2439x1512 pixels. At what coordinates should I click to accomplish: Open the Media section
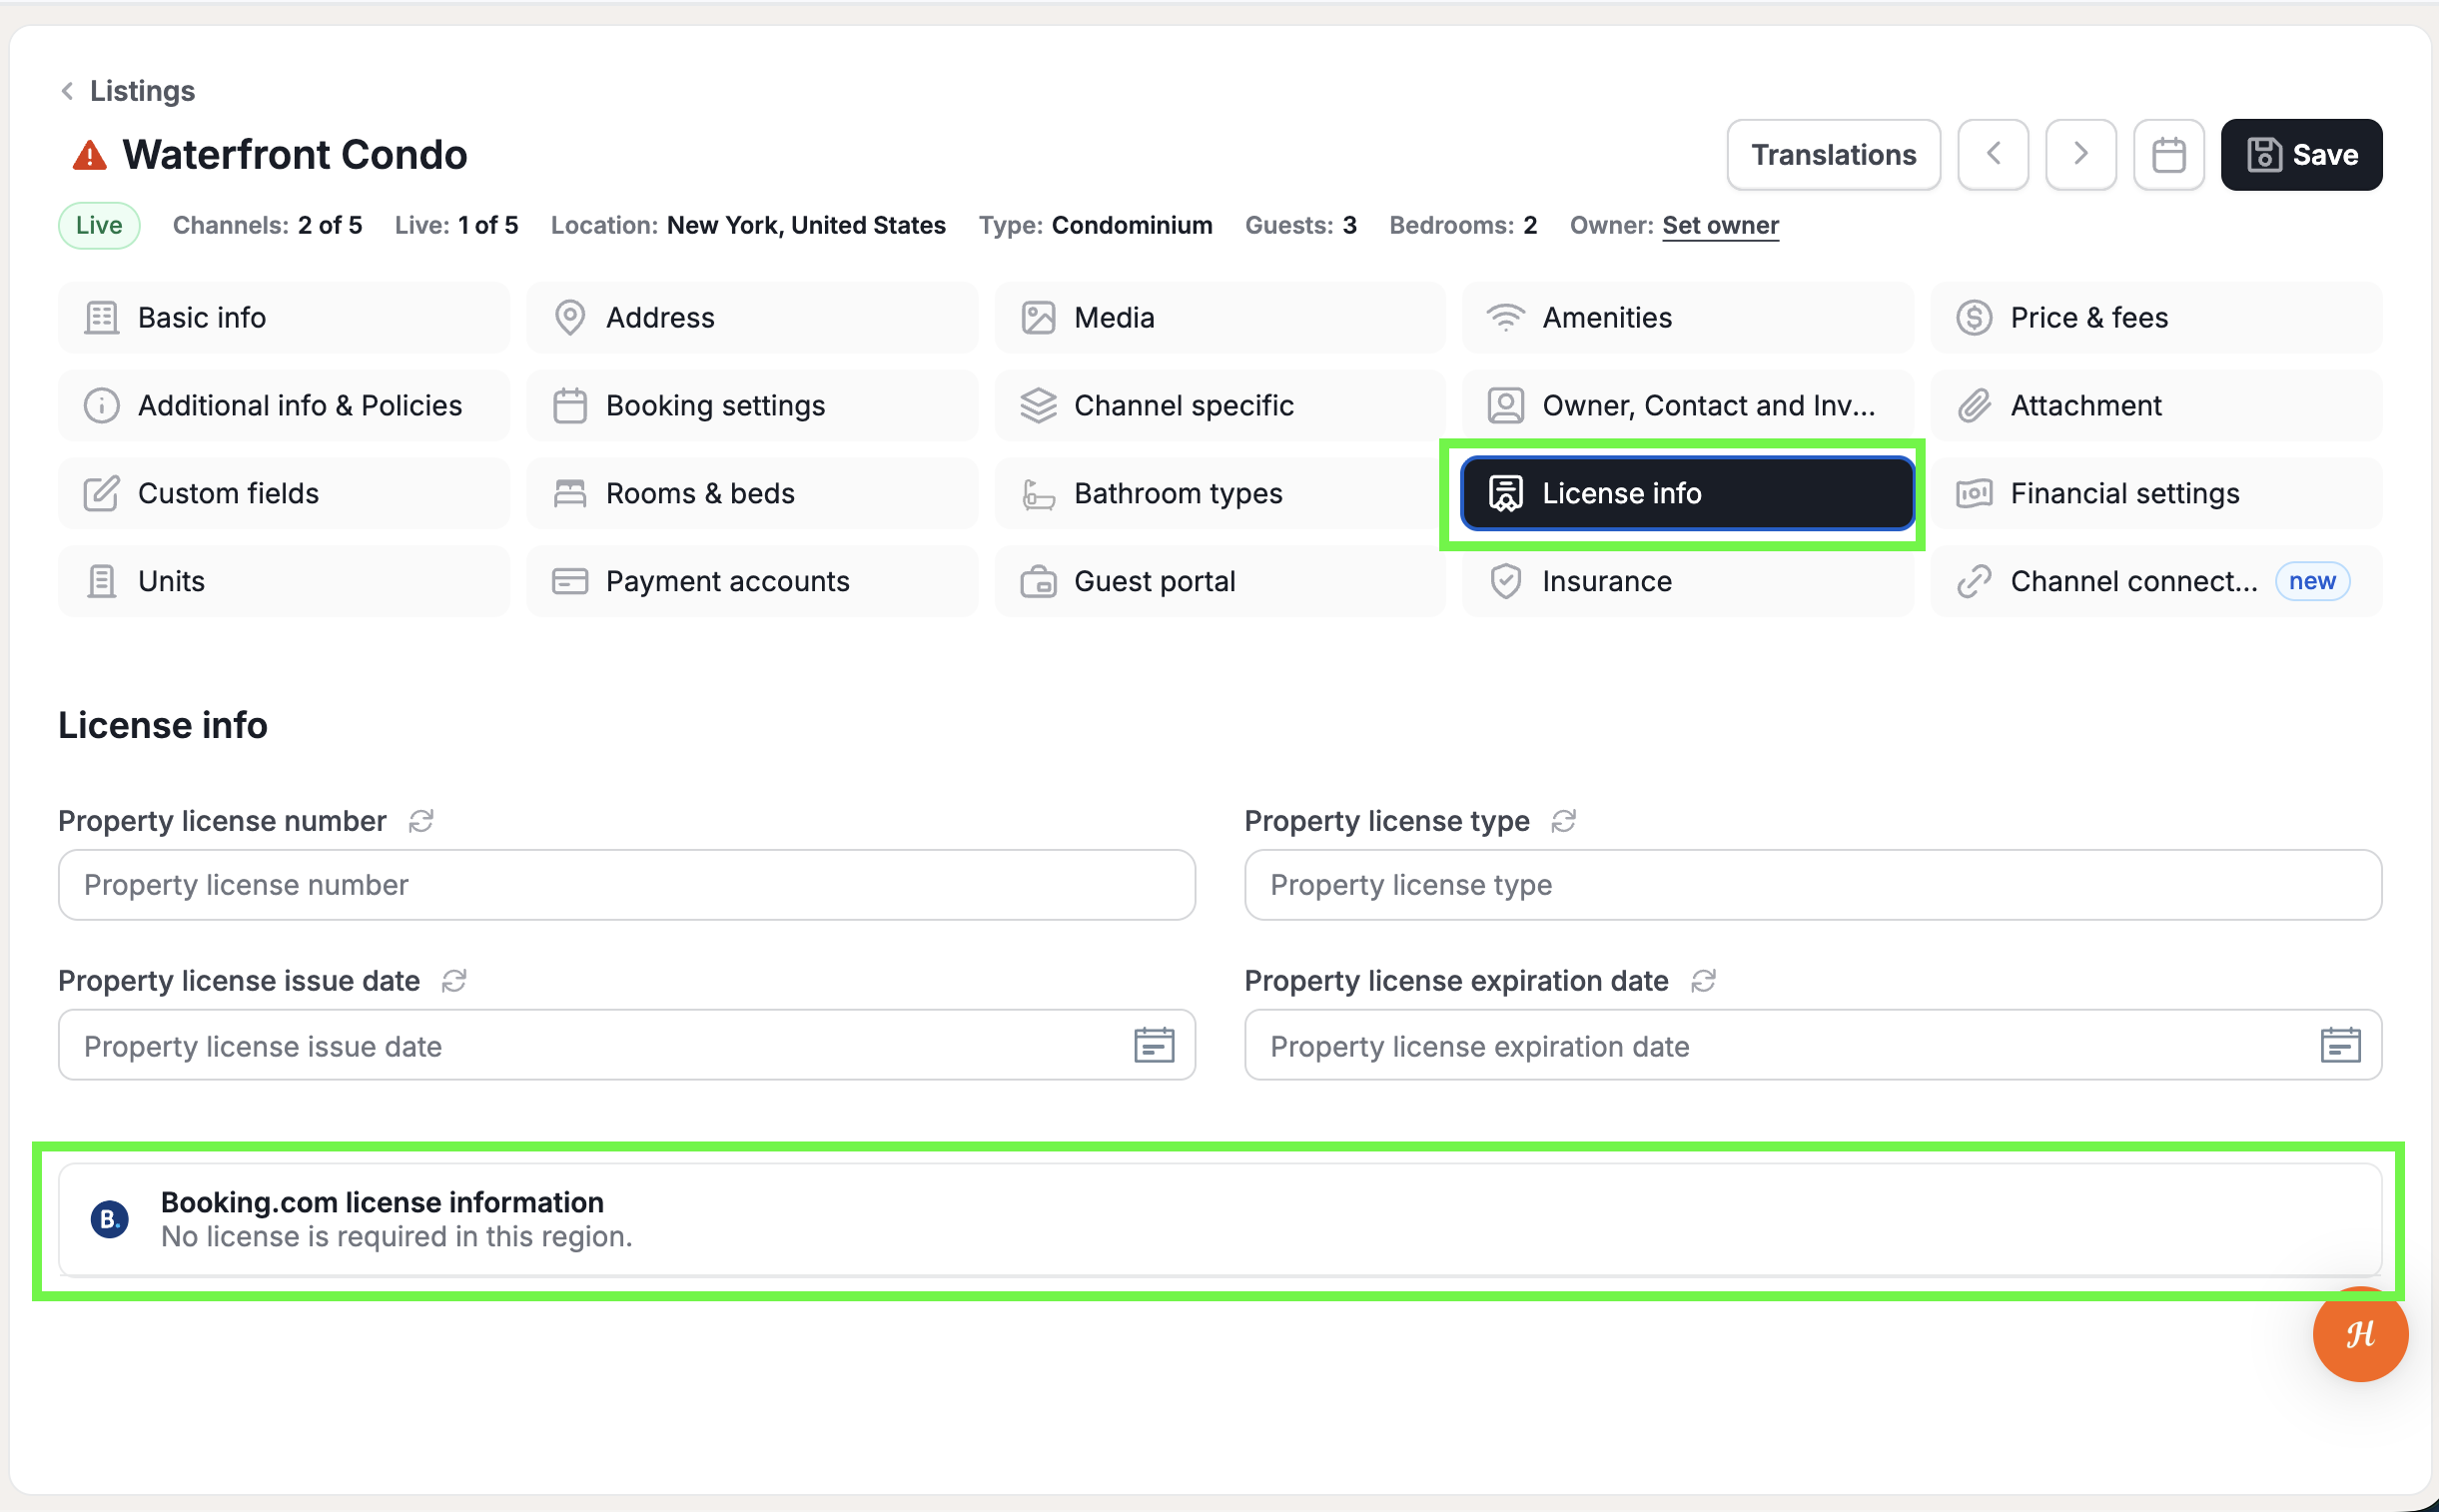point(1220,318)
